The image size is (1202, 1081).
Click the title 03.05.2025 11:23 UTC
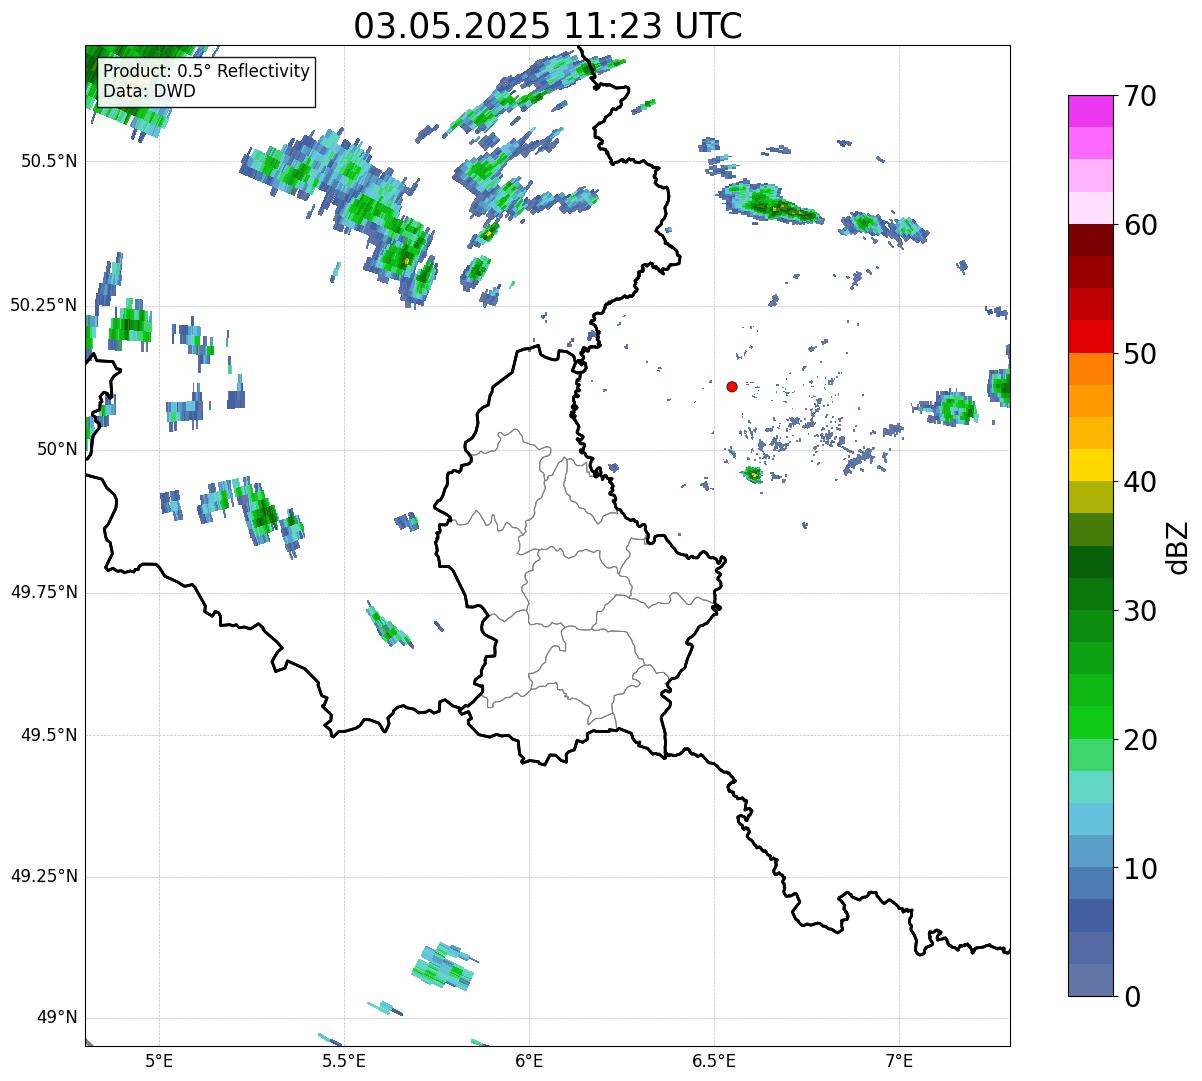coord(548,25)
